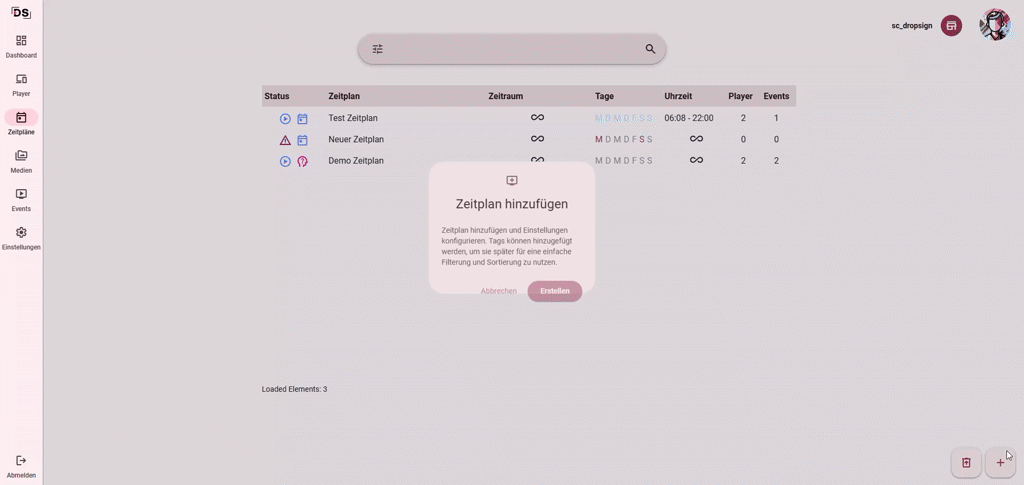1024x485 pixels.
Task: Open the Dashboard page in sidebar
Action: pyautogui.click(x=21, y=41)
